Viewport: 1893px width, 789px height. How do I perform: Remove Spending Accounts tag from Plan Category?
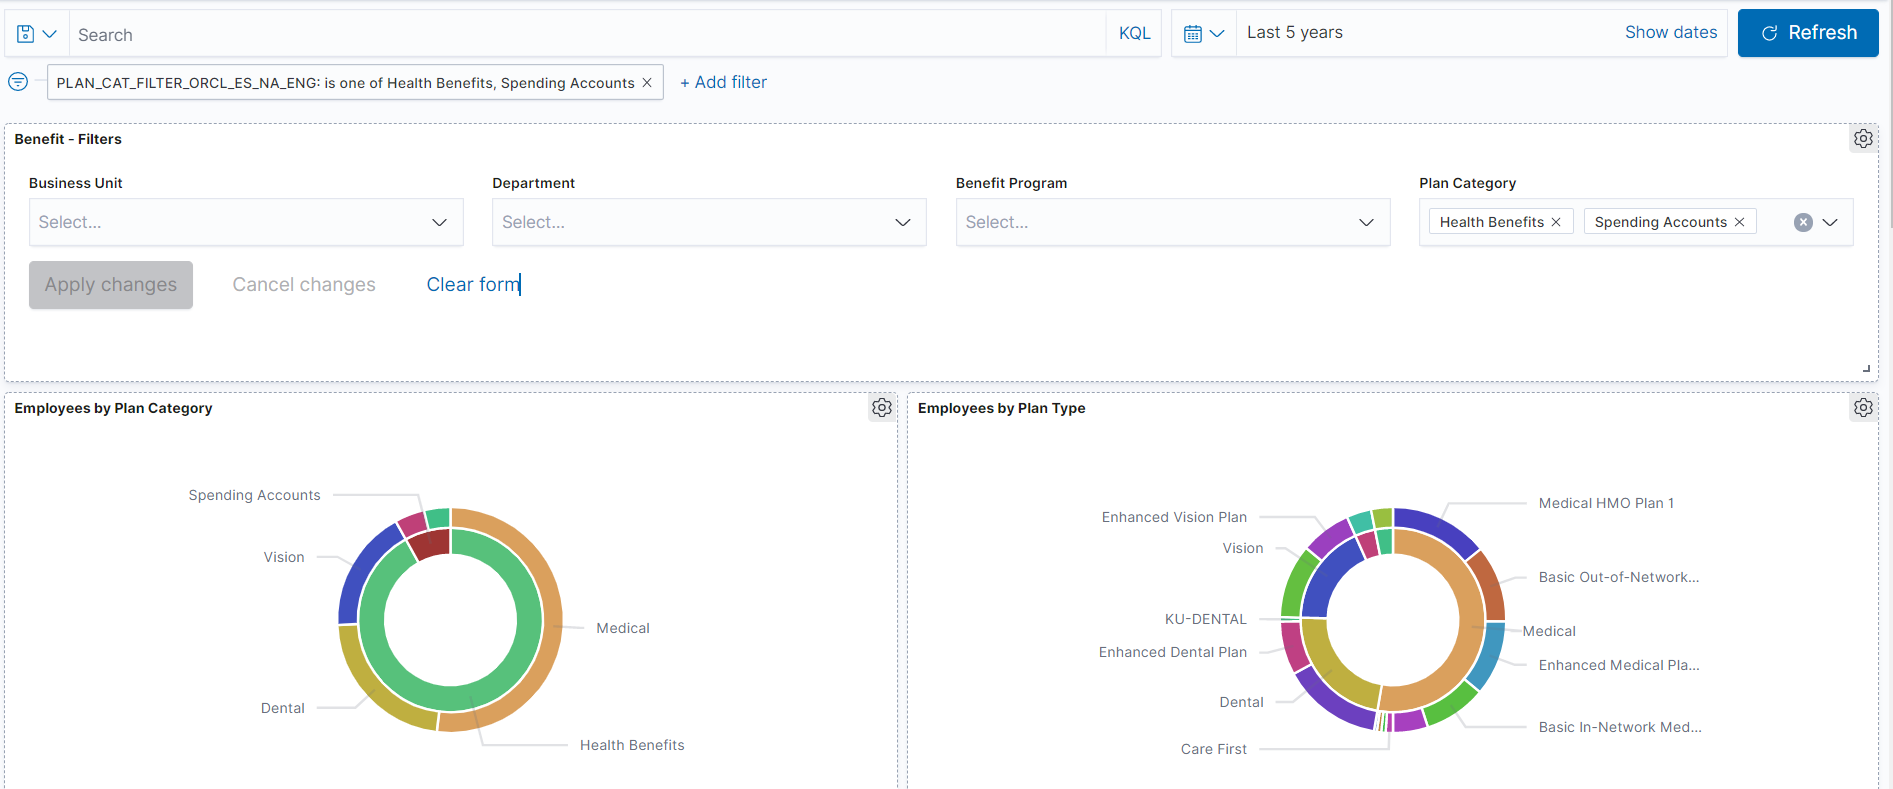click(1739, 222)
